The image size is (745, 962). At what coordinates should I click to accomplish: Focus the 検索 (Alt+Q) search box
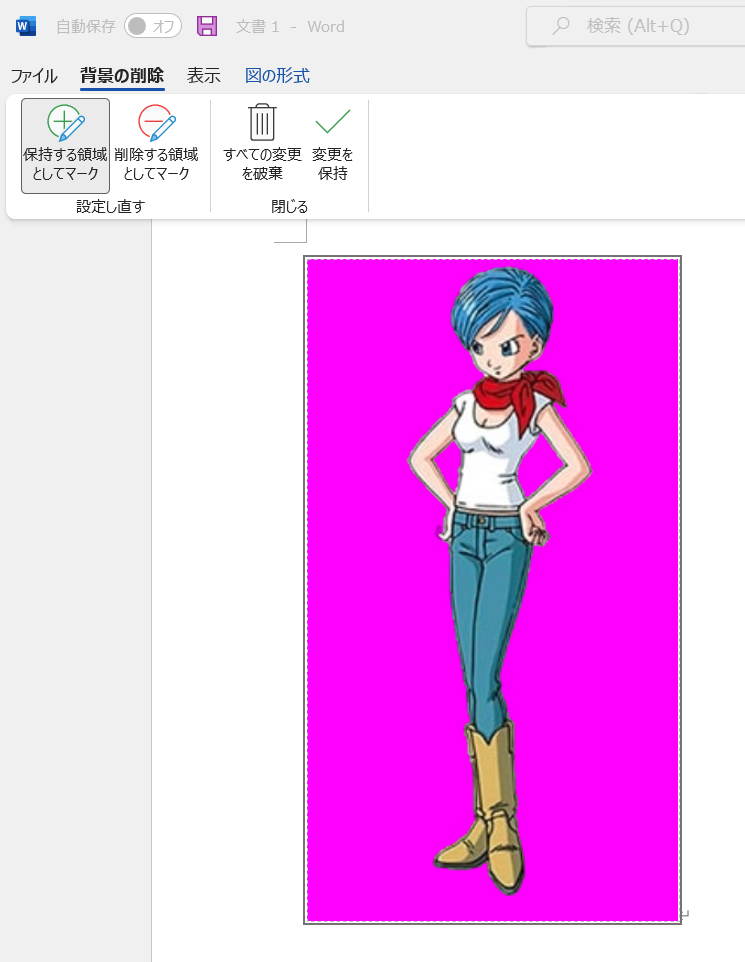pos(636,26)
